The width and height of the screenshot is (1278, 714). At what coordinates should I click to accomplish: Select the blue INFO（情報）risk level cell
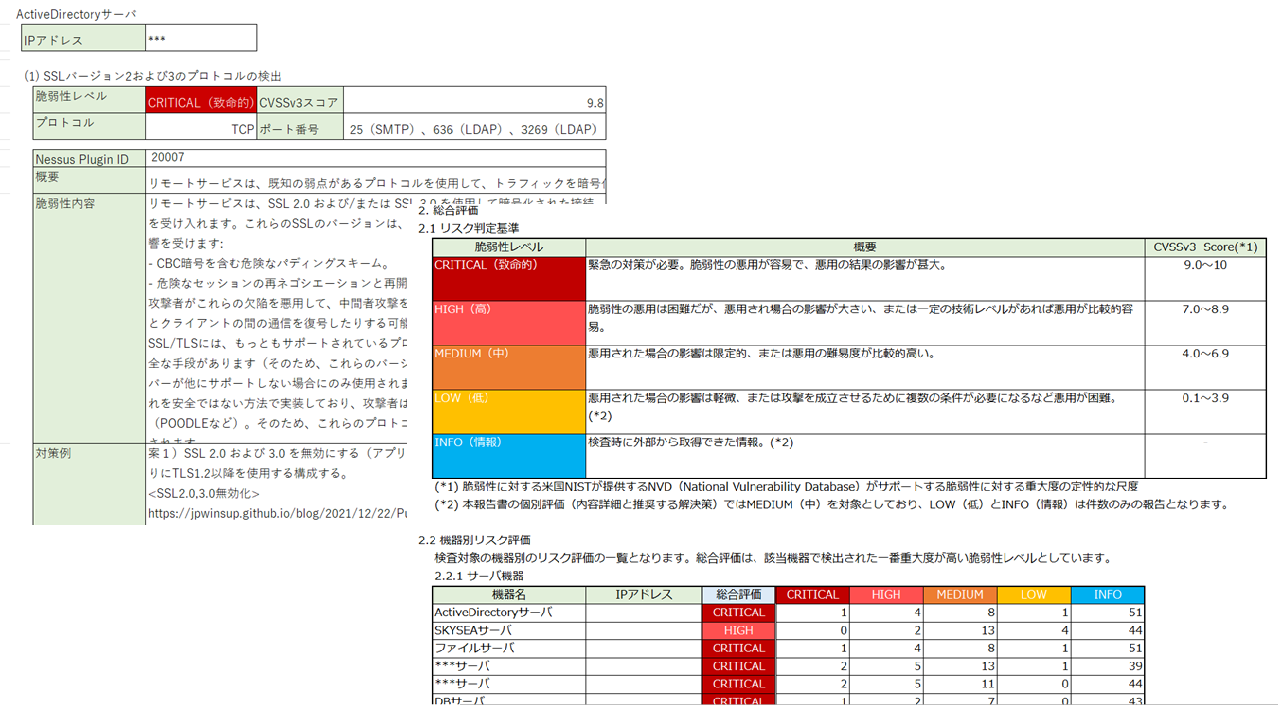pyautogui.click(x=509, y=455)
